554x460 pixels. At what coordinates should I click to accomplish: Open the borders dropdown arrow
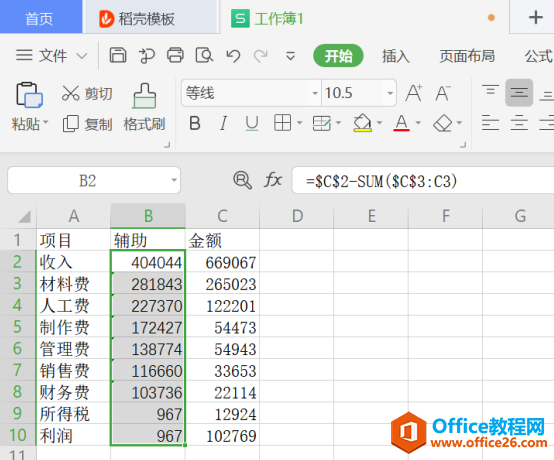pos(300,123)
